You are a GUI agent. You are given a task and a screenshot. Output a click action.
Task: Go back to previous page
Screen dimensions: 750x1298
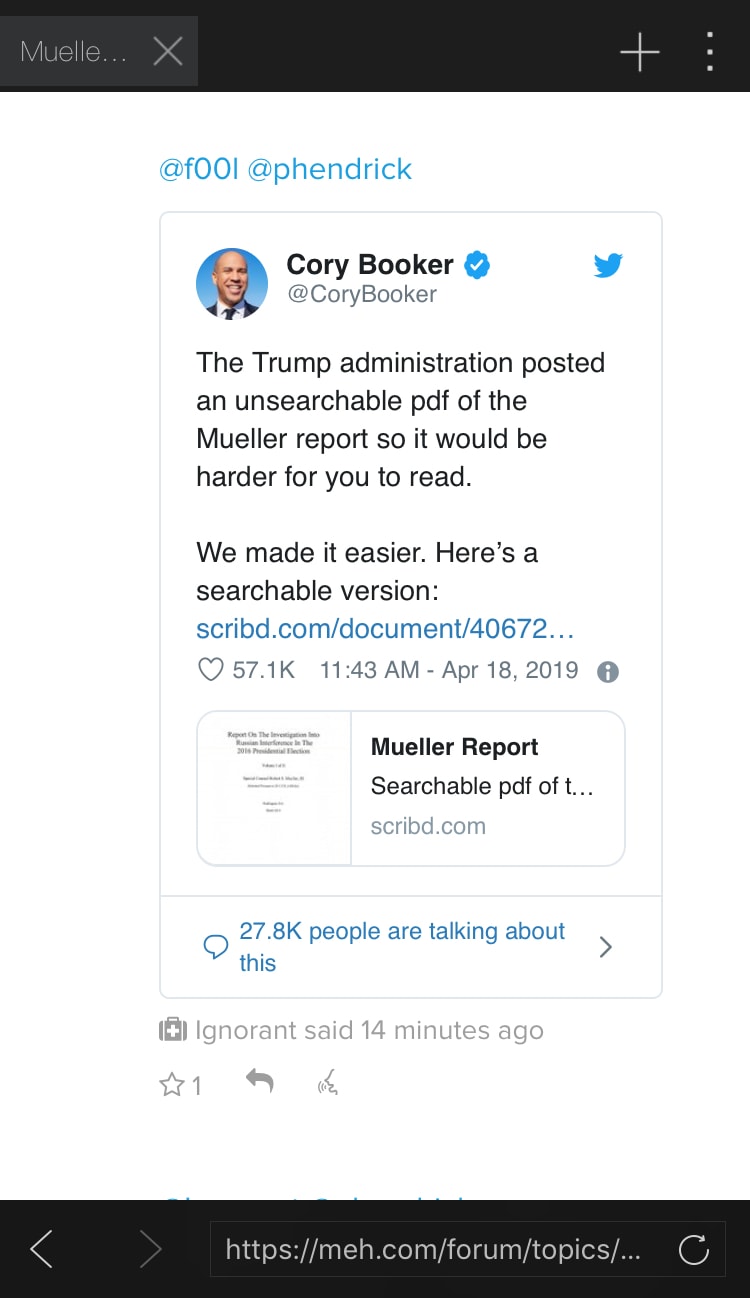point(41,1249)
